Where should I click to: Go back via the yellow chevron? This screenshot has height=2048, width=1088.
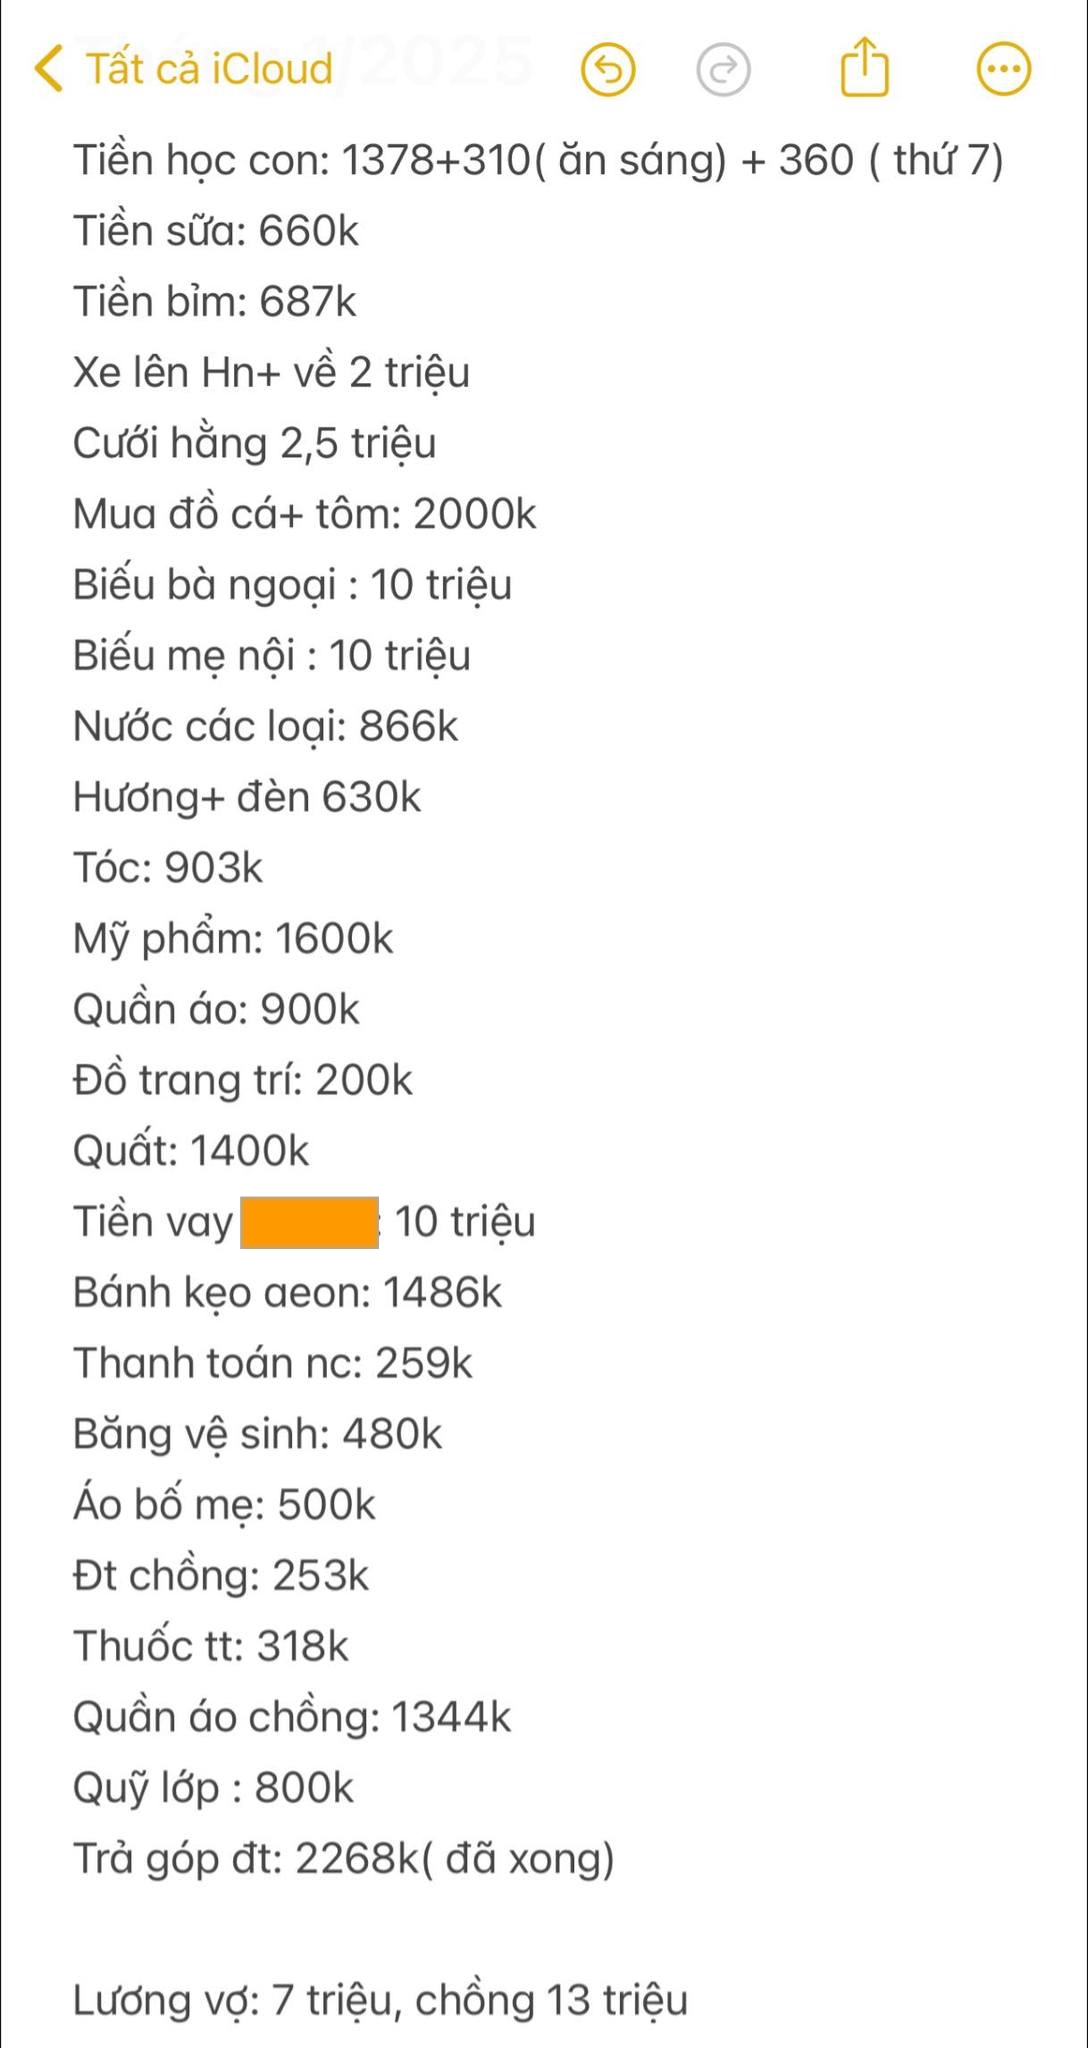pos(48,68)
